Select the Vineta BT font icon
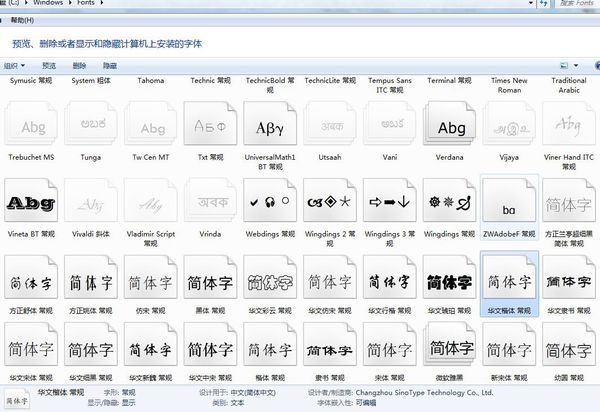 pos(31,200)
